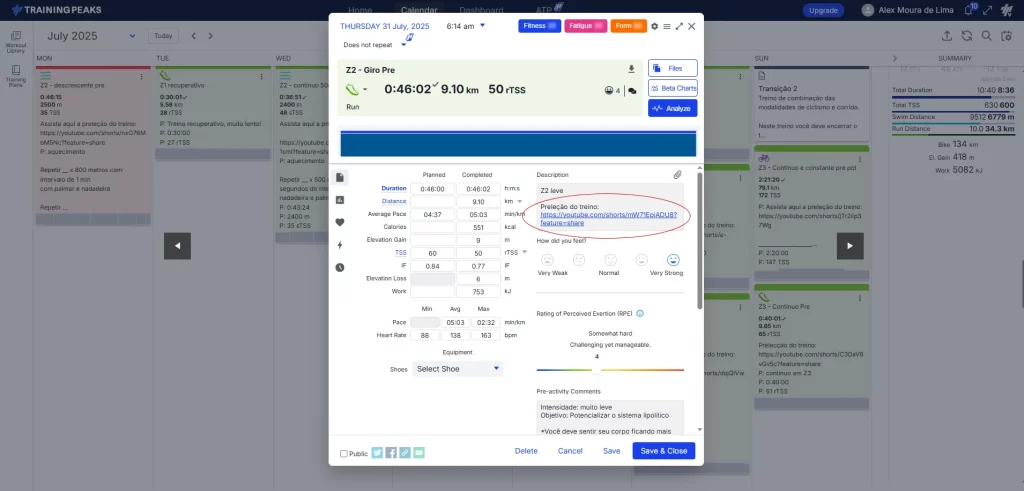Enable the Public checkbox
The width and height of the screenshot is (1024, 491).
345,453
